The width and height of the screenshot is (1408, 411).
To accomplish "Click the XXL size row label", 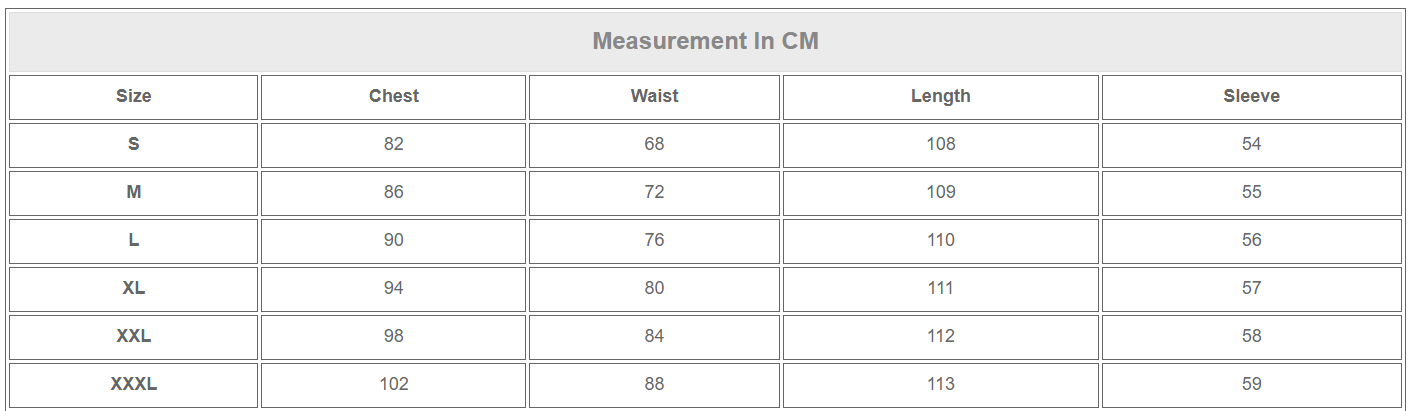I will coord(133,336).
